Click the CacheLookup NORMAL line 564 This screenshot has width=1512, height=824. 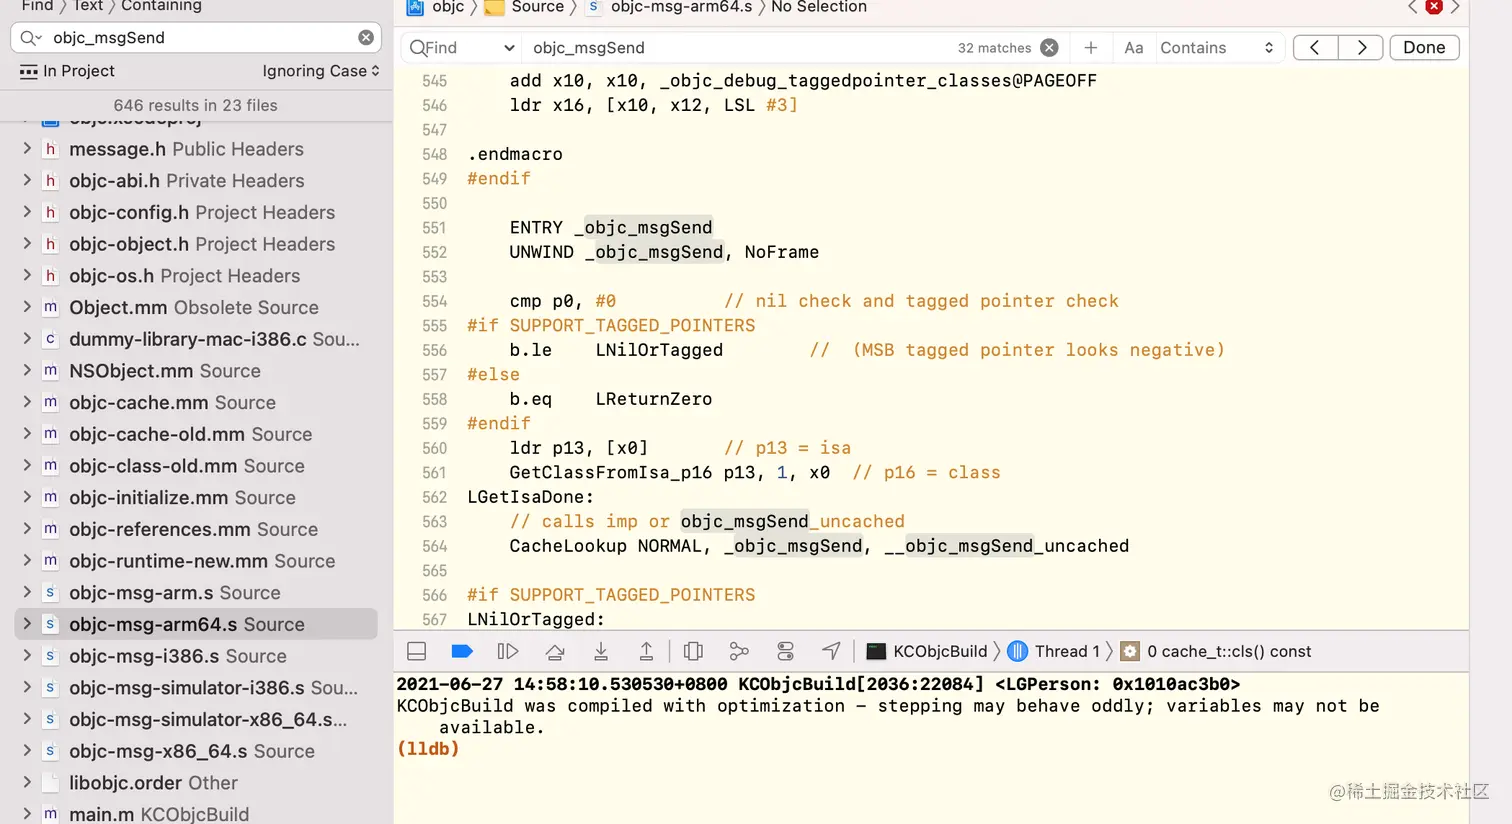click(819, 546)
